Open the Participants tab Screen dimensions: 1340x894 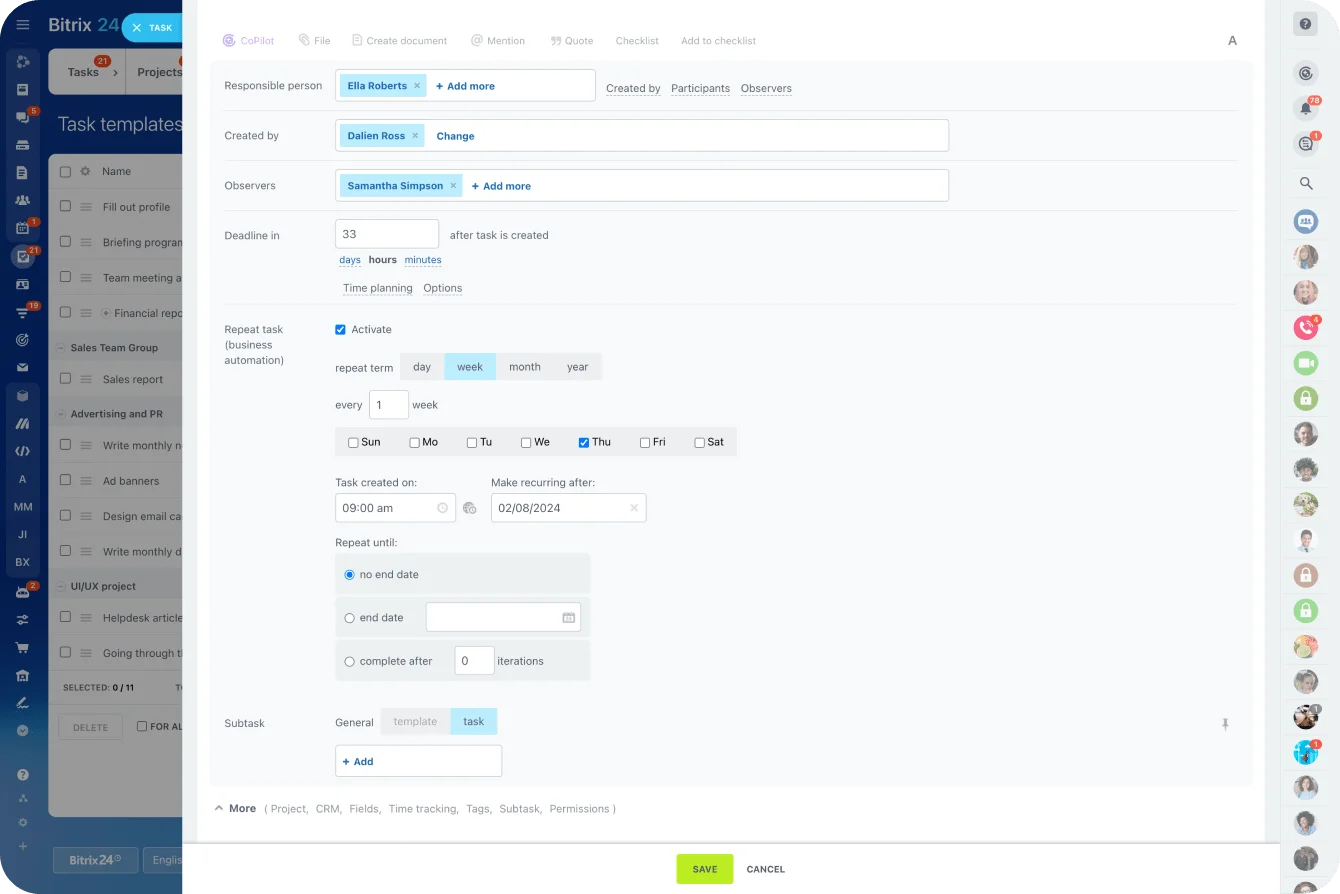[700, 88]
